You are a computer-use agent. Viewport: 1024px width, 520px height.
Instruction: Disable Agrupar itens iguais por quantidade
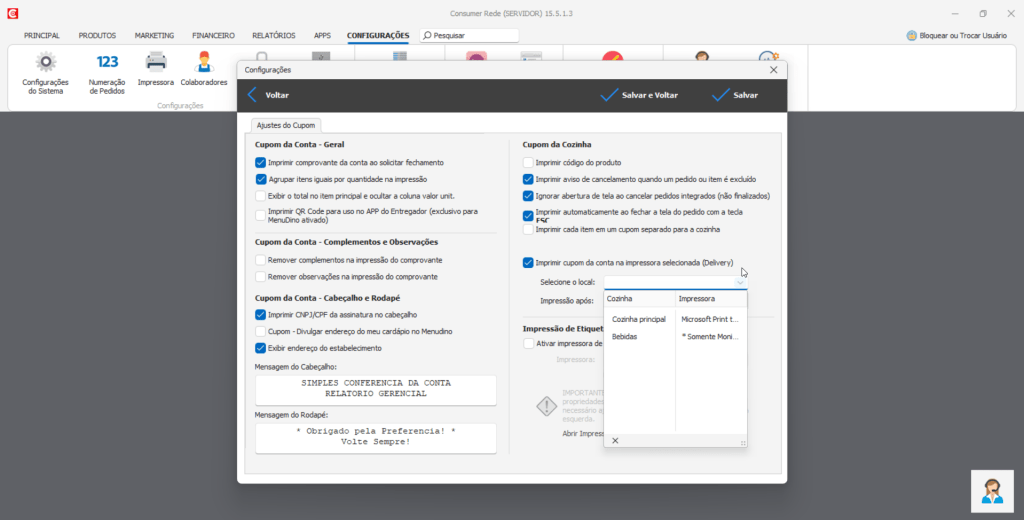tap(261, 179)
